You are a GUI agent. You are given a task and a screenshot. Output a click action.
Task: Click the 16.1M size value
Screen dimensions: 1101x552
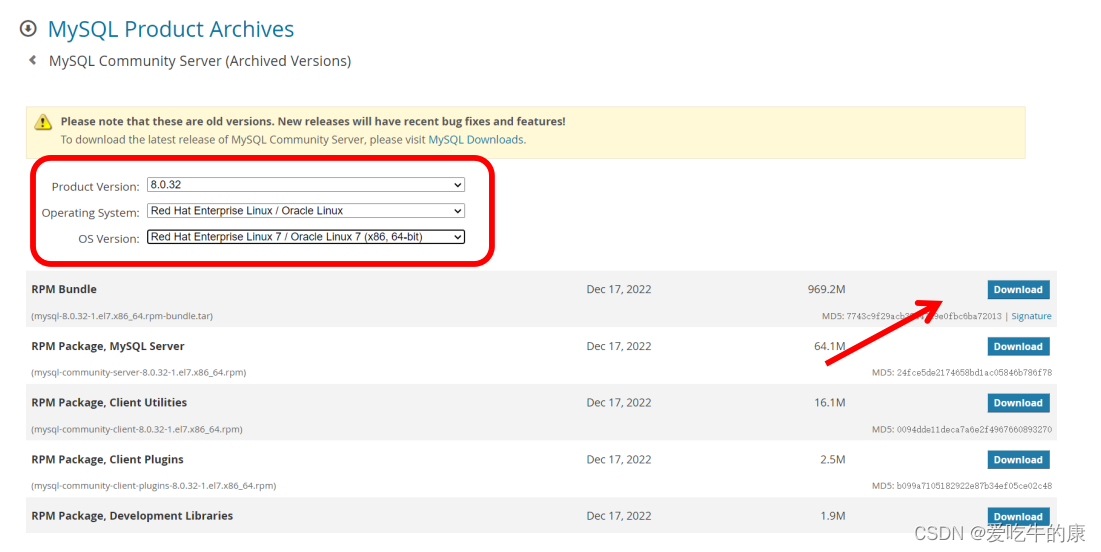tap(829, 402)
